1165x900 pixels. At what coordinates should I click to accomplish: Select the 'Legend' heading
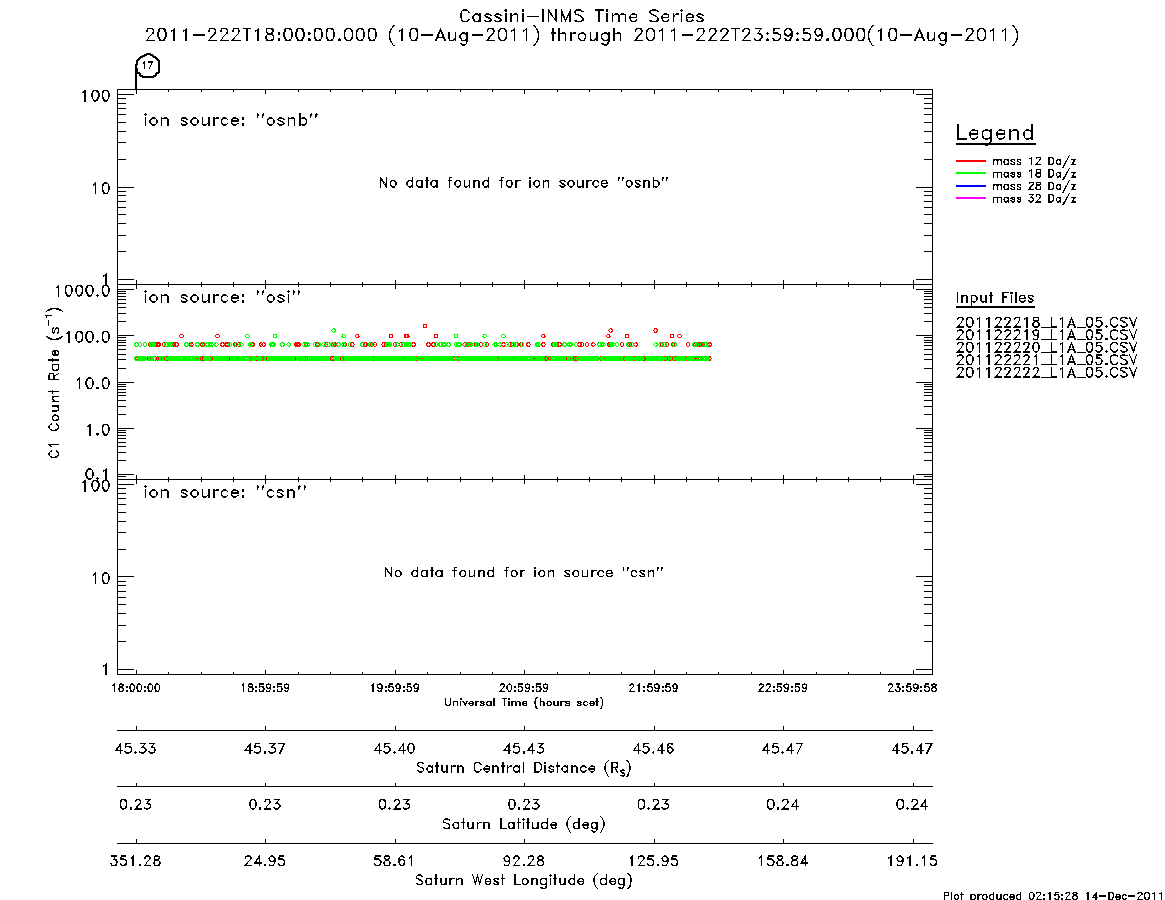[x=995, y=133]
